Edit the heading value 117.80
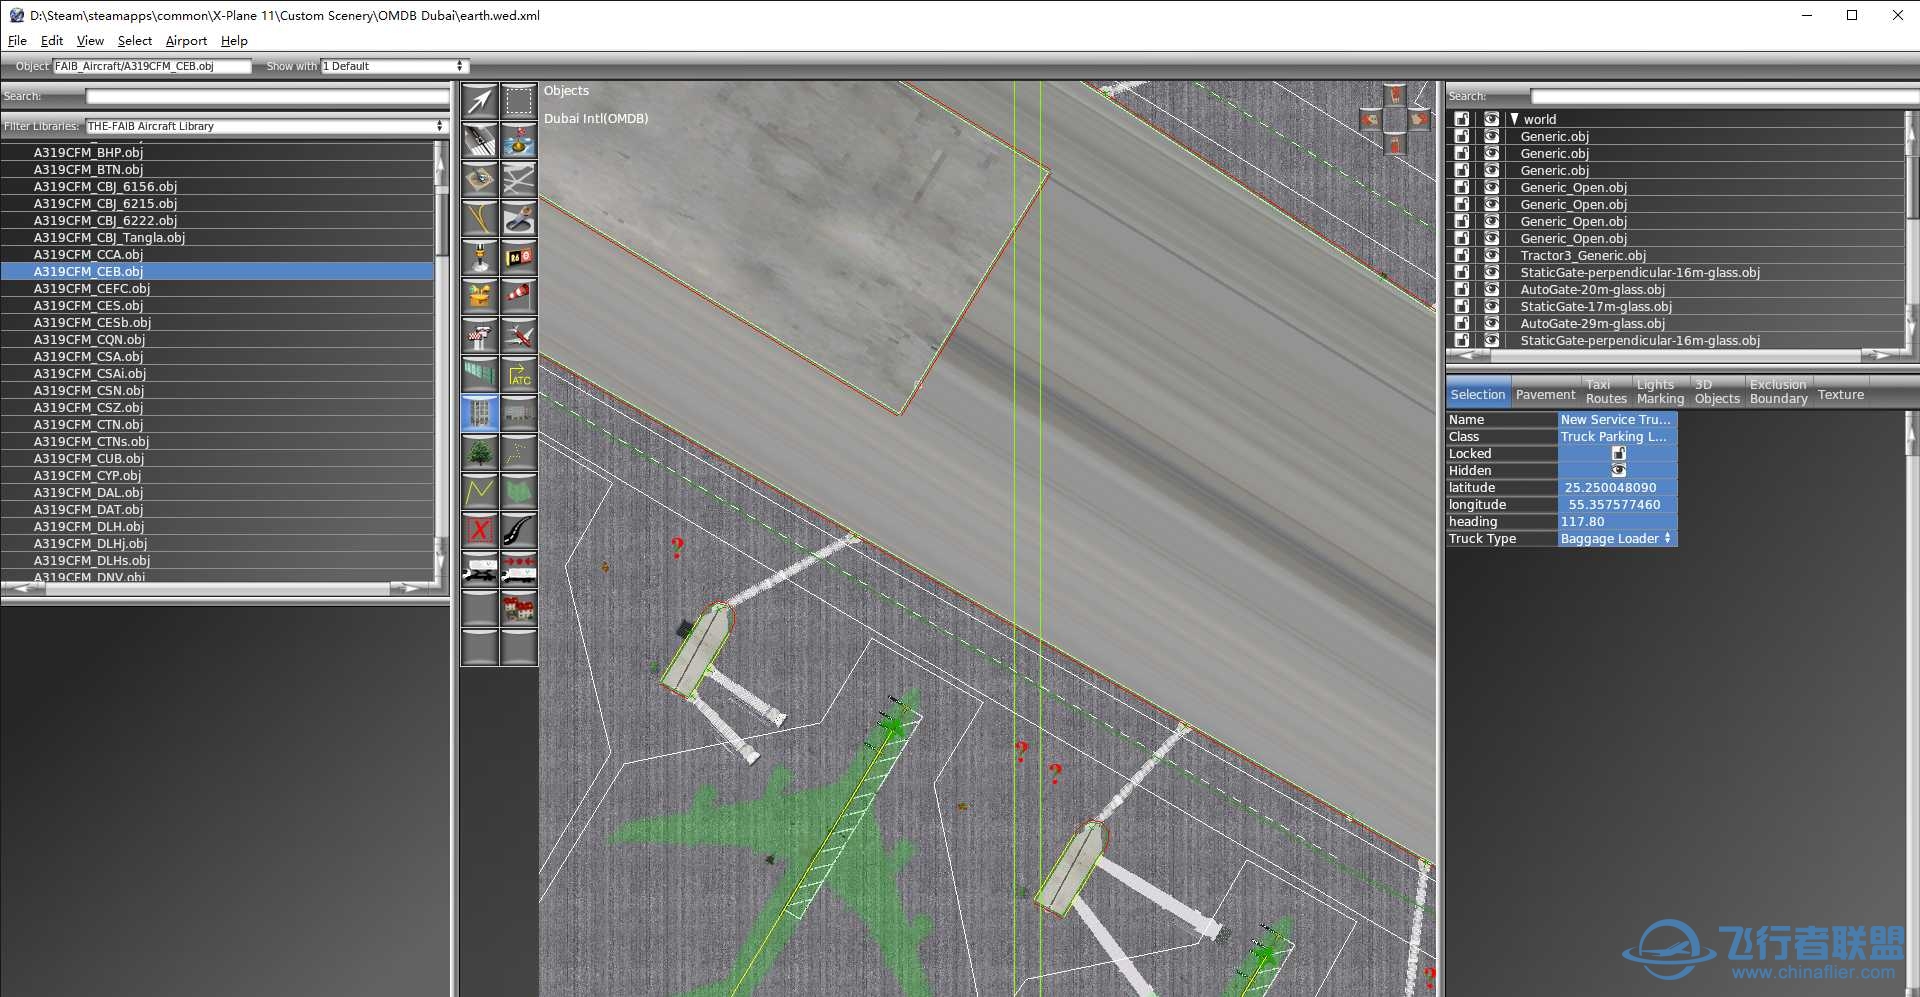This screenshot has width=1920, height=997. click(1617, 522)
